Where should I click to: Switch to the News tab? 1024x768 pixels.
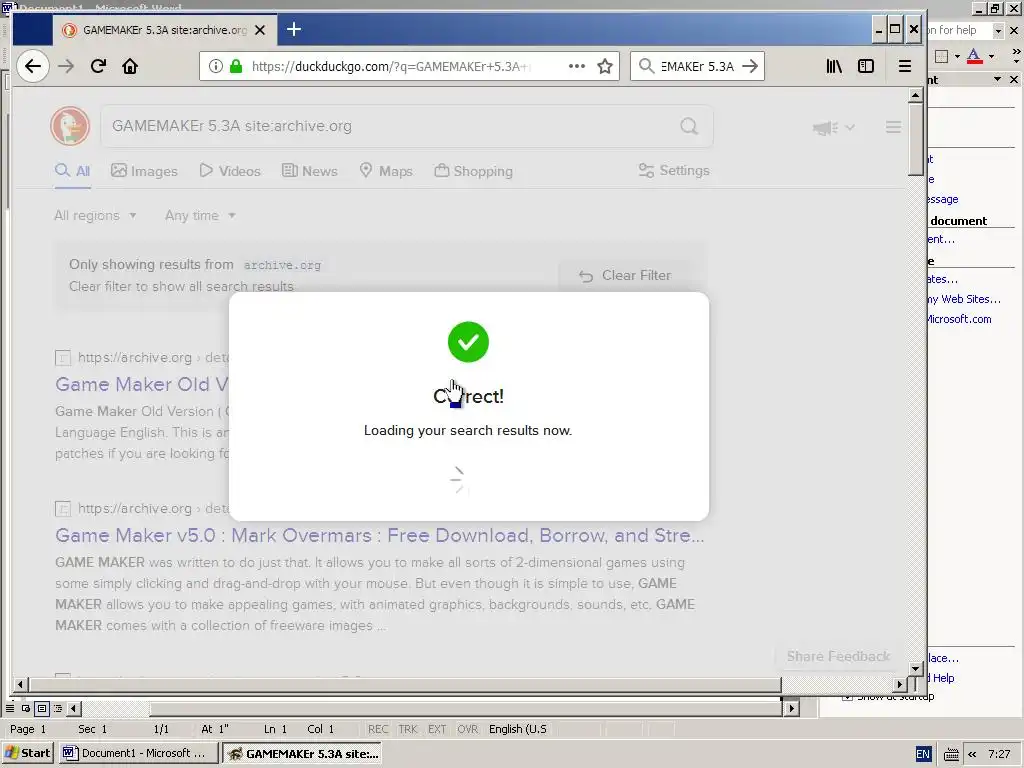pos(310,171)
